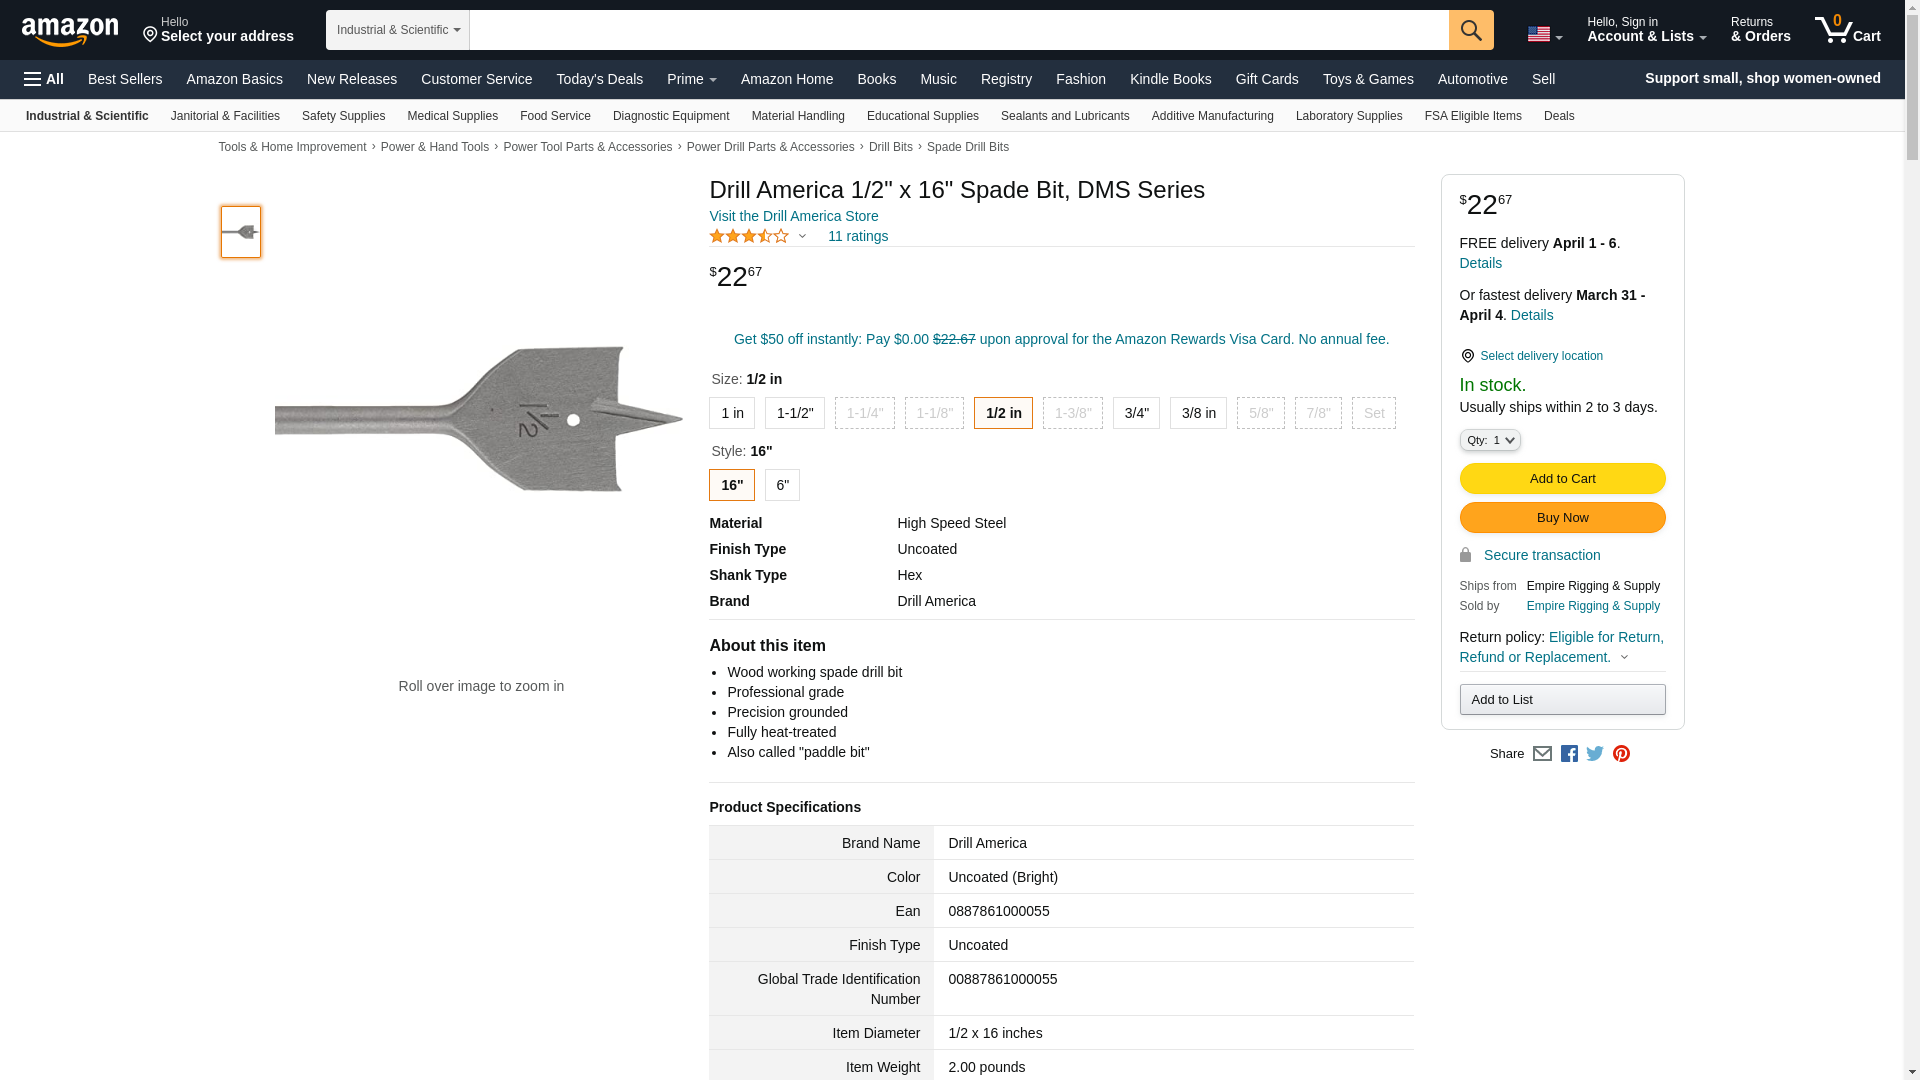This screenshot has width=1920, height=1080.
Task: Share product on Facebook icon
Action: coord(1569,754)
